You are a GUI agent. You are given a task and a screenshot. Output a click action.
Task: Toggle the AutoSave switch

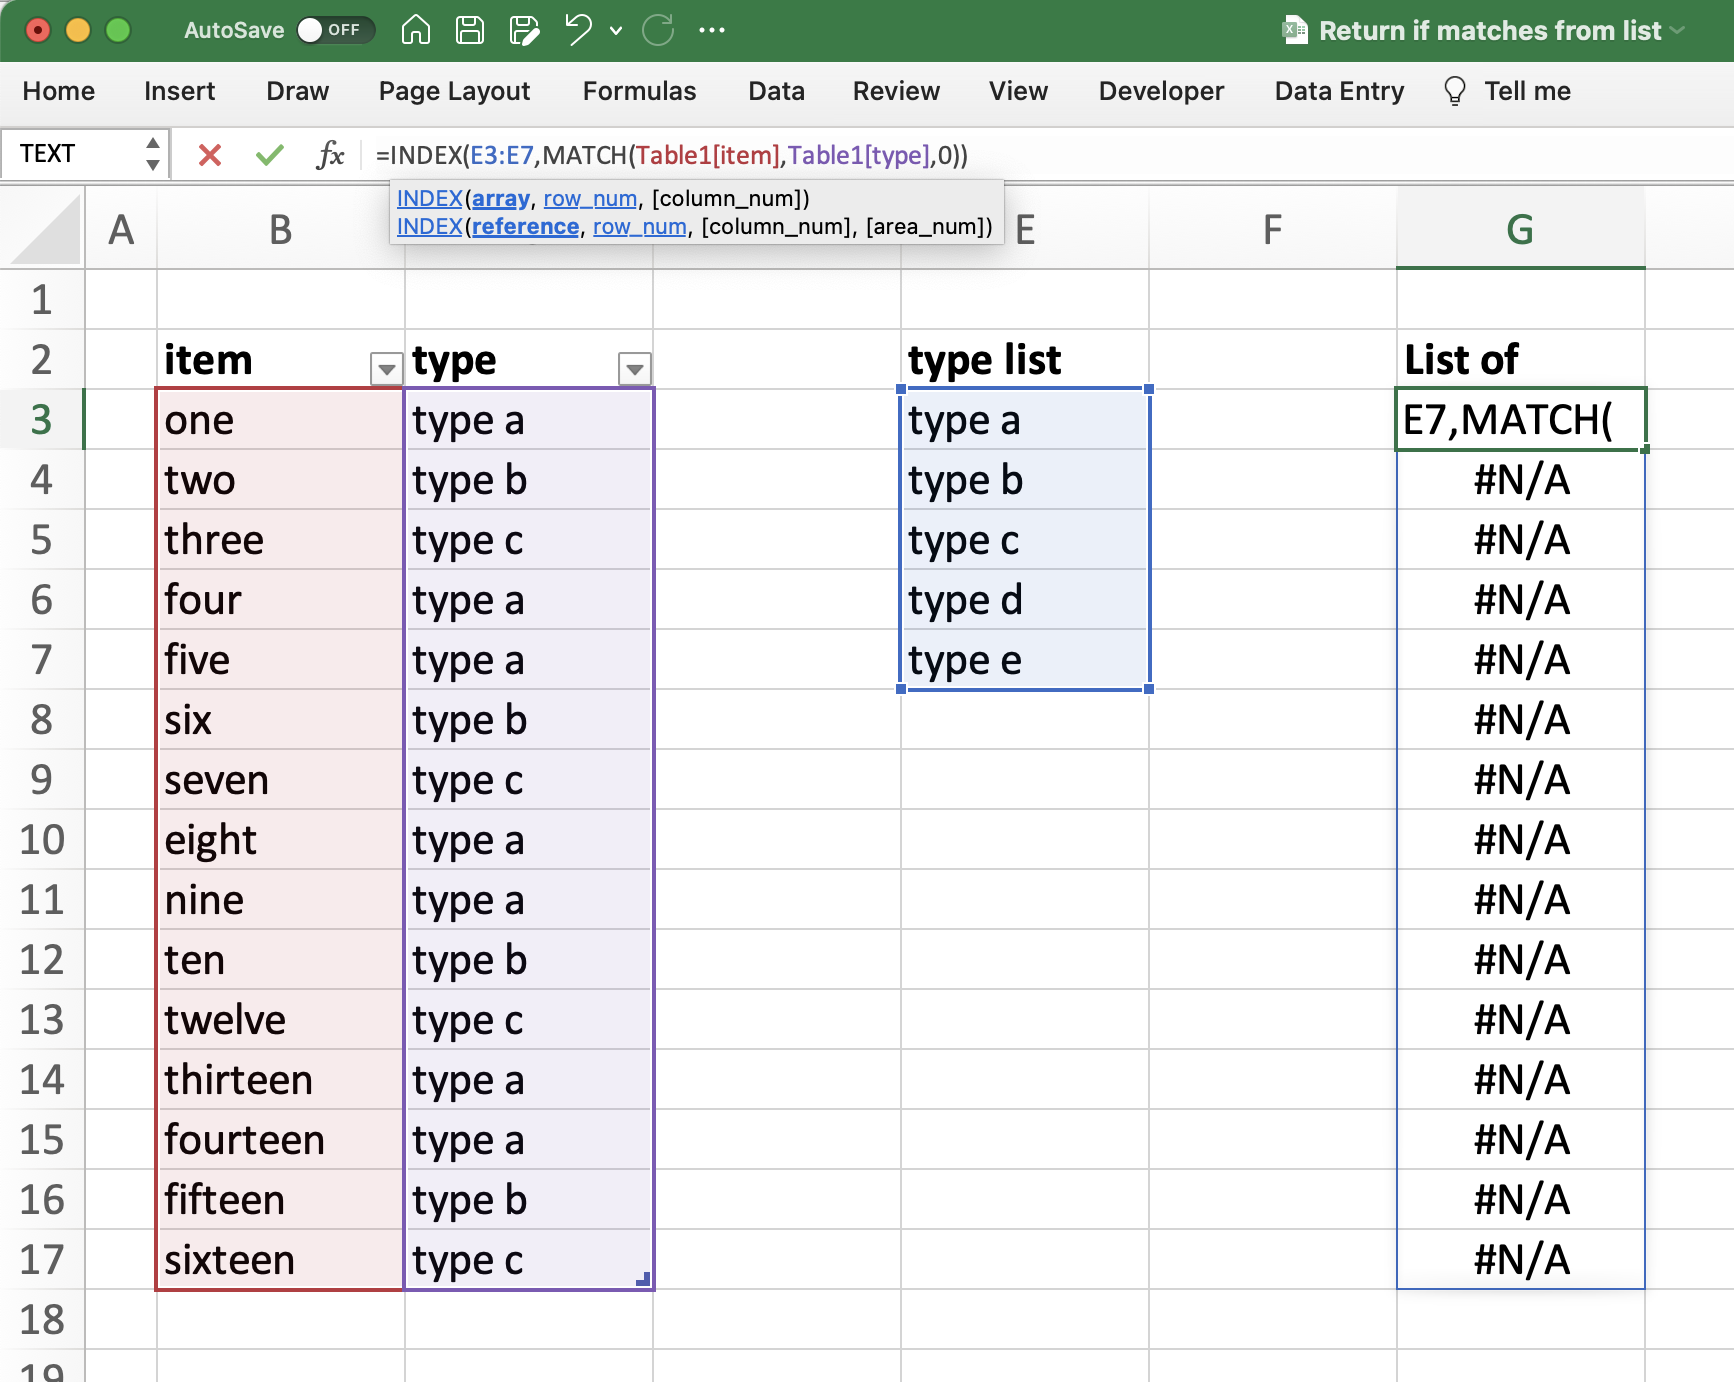(335, 30)
